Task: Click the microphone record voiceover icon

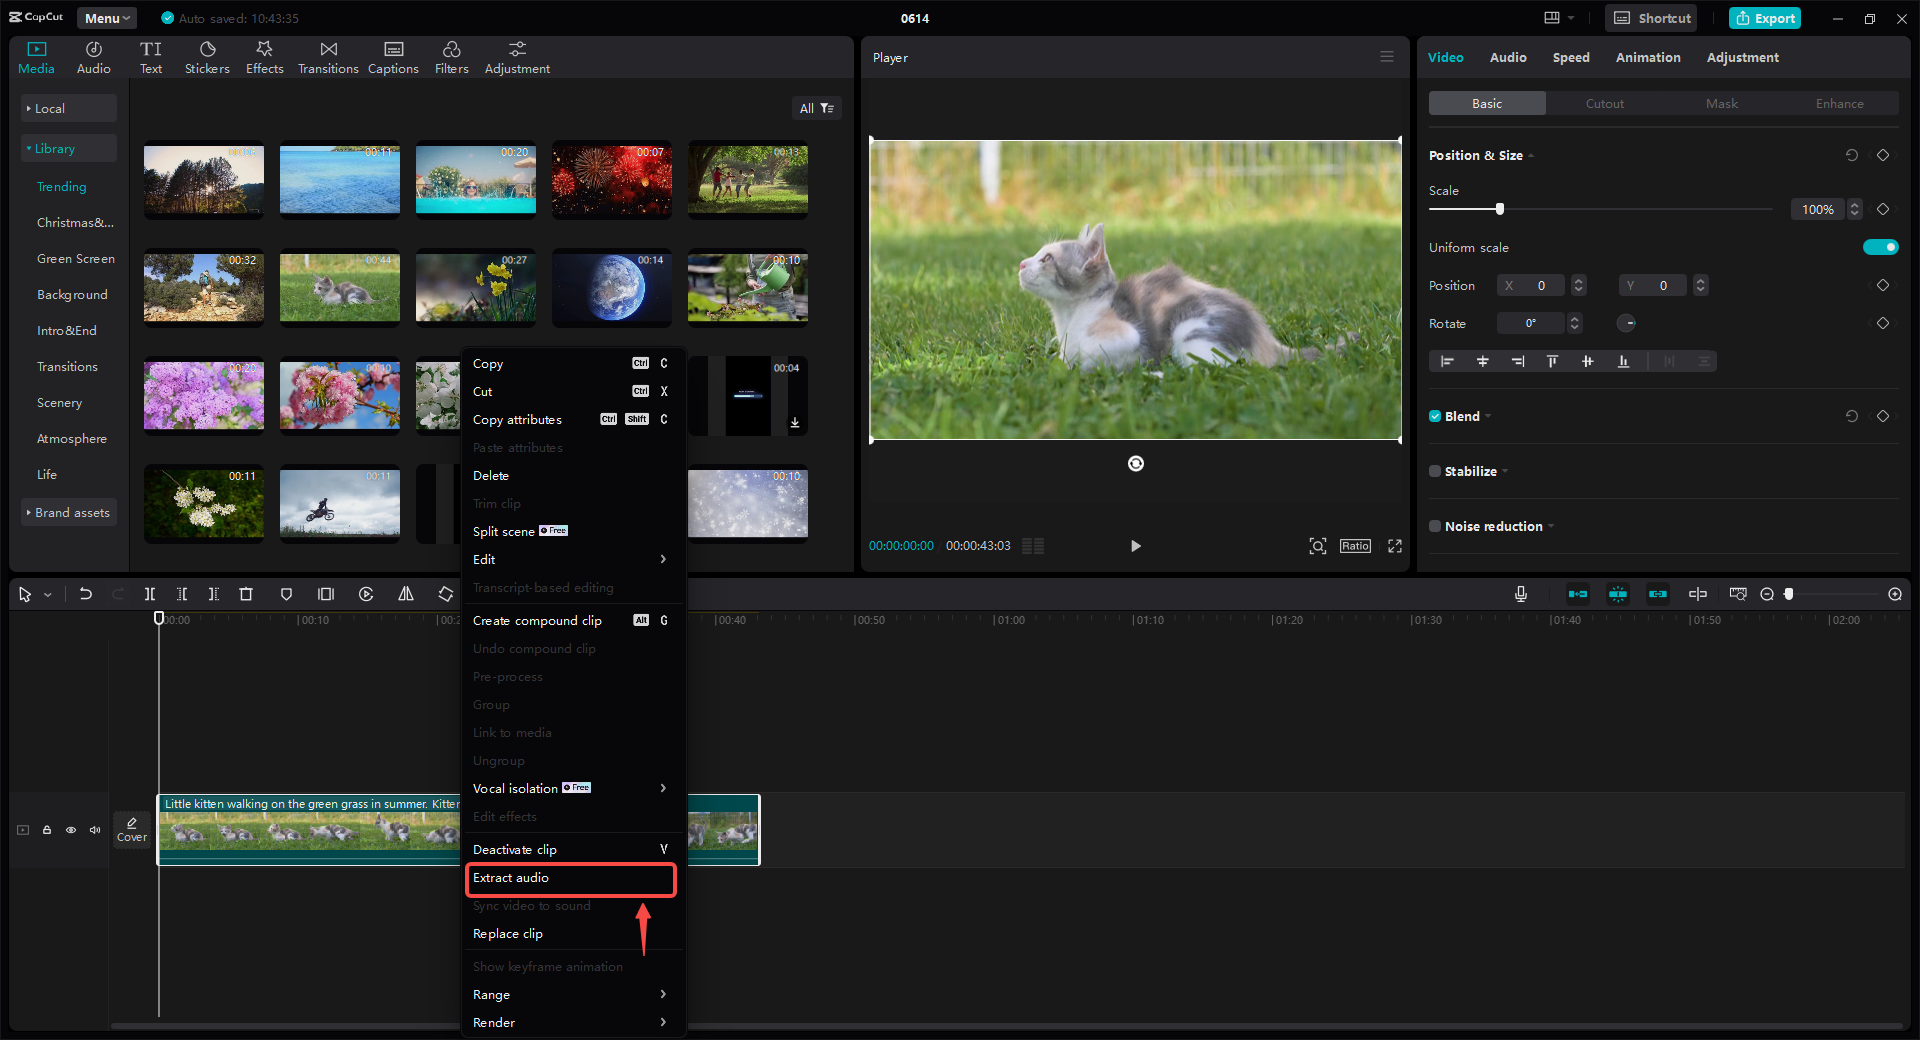Action: [1520, 594]
